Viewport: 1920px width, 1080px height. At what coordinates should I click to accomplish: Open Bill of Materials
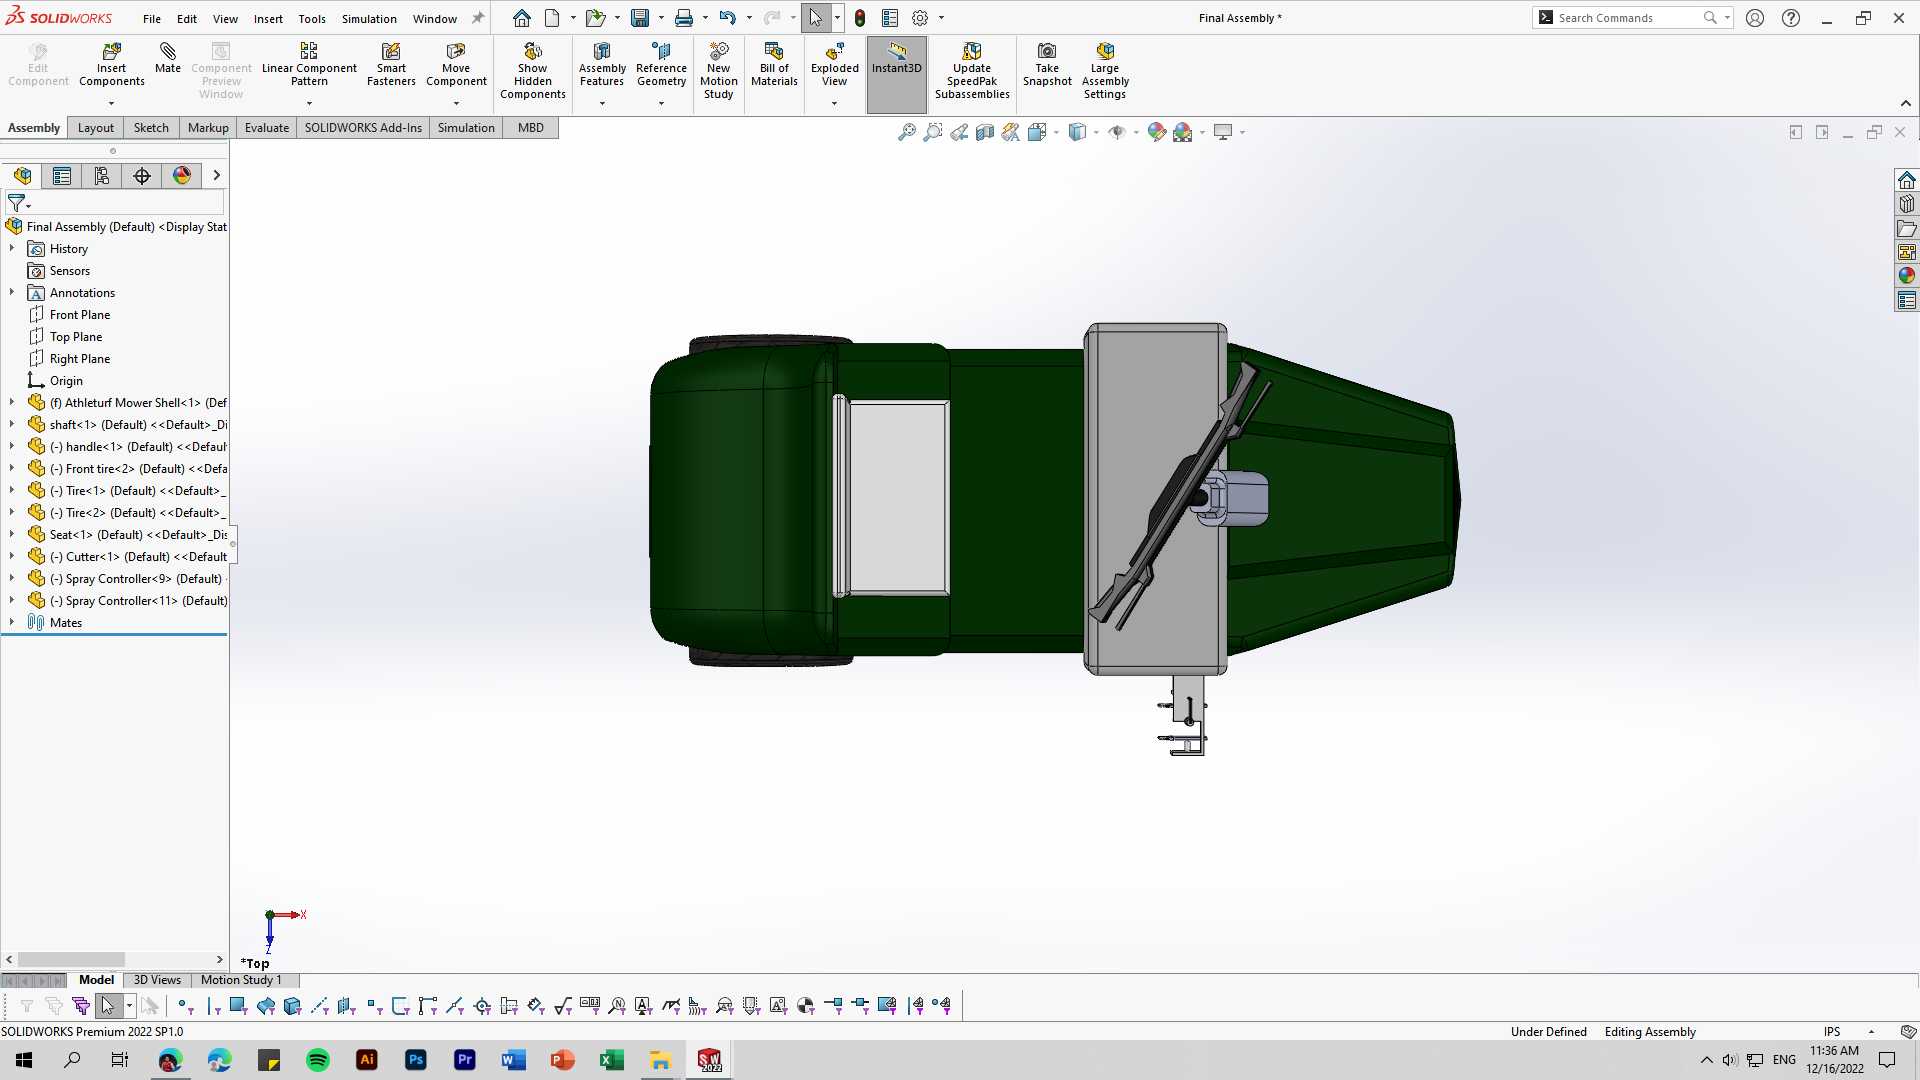(x=774, y=65)
